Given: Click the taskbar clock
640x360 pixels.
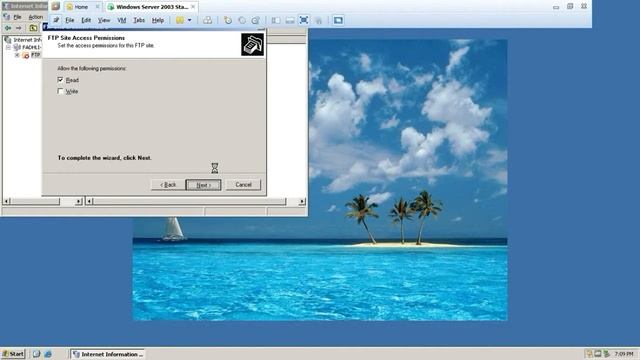Looking at the screenshot, I should pos(624,353).
